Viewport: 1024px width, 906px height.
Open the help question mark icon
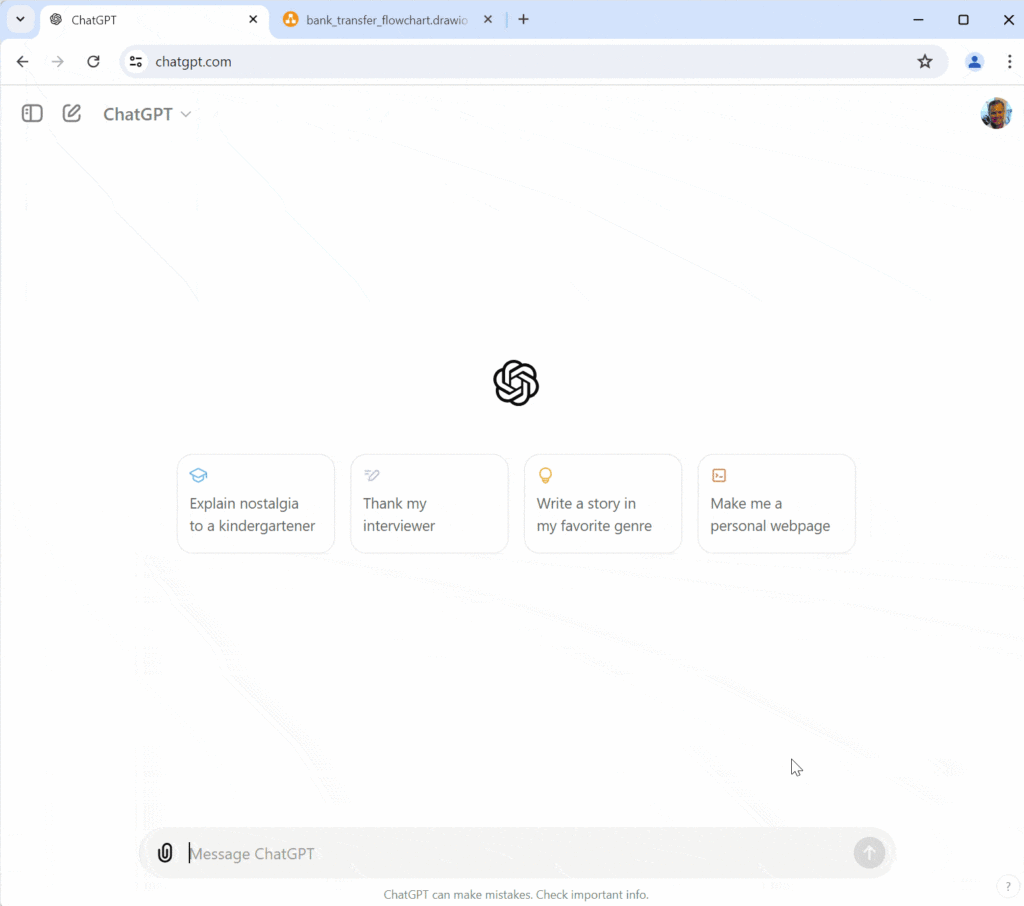1008,886
